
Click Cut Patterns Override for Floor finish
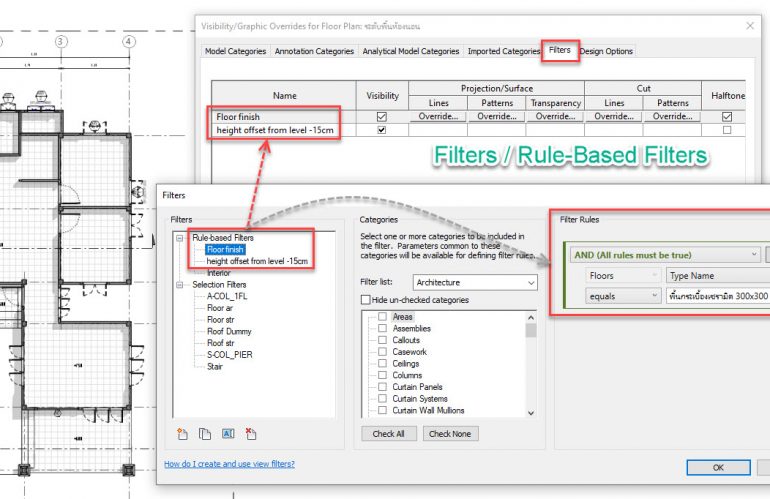(672, 116)
